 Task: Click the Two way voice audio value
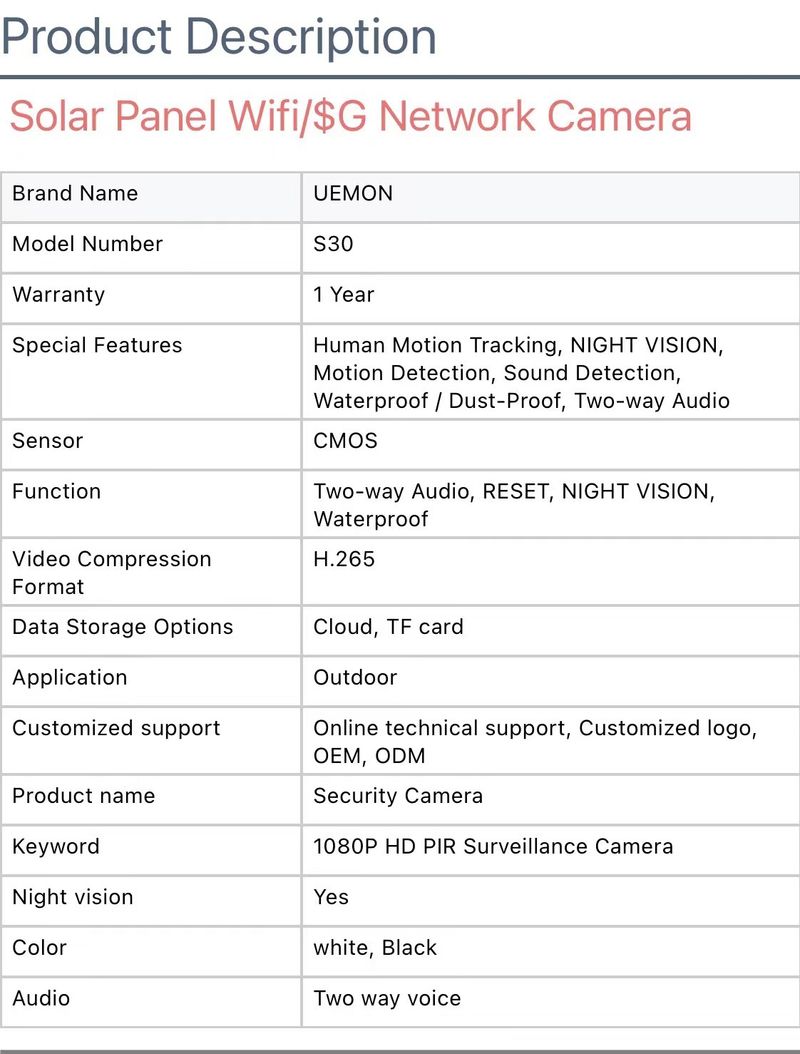coord(387,999)
